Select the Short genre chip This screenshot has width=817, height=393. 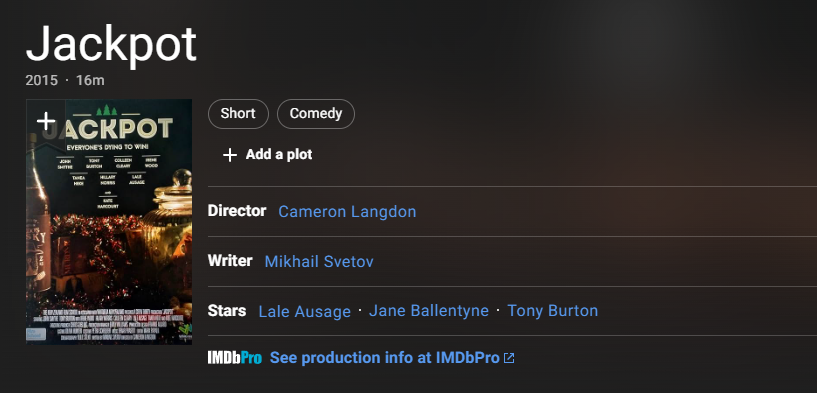click(238, 114)
